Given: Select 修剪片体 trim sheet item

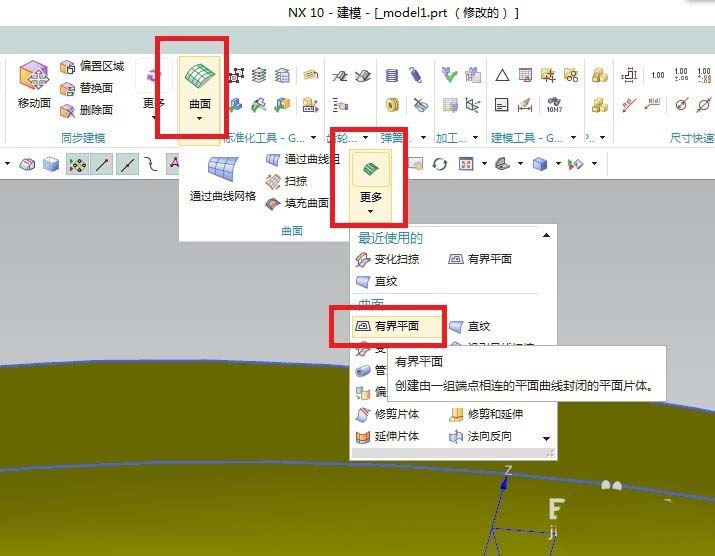Looking at the screenshot, I should coord(387,414).
